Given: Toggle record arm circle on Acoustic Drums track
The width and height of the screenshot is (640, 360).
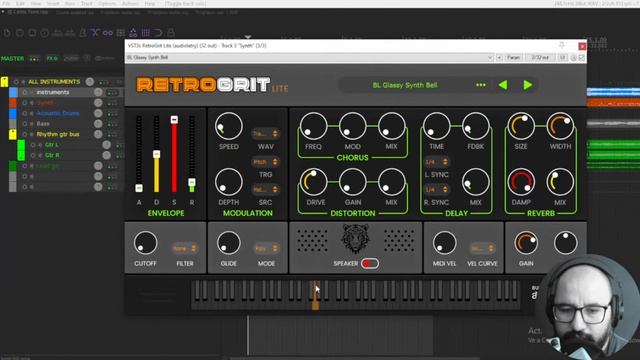Looking at the screenshot, I should [25, 113].
